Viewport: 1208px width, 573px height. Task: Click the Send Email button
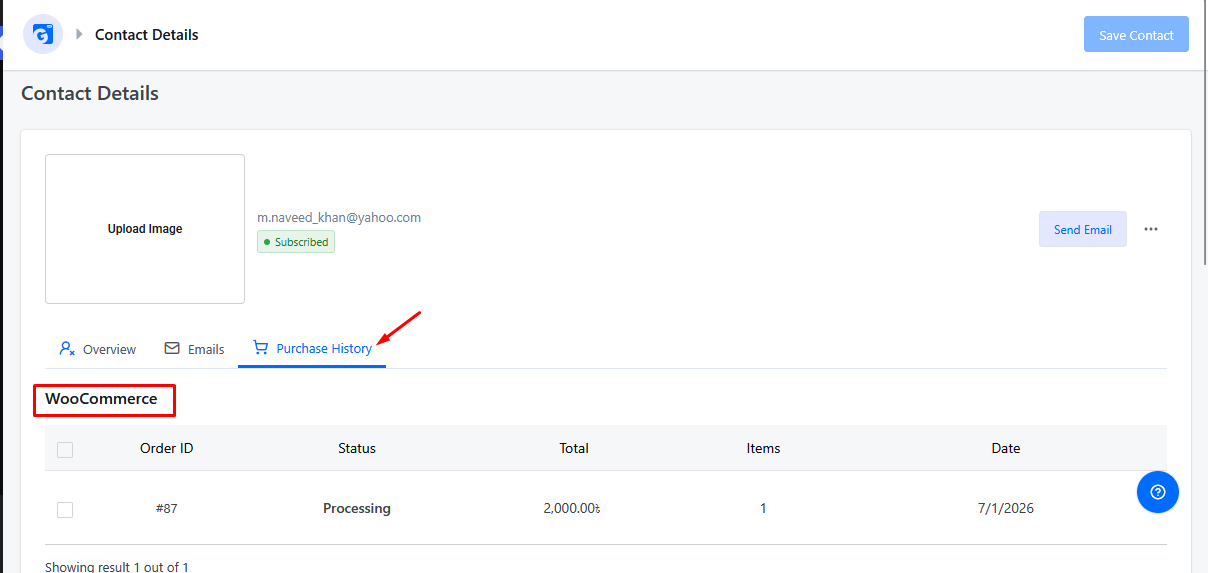1083,229
